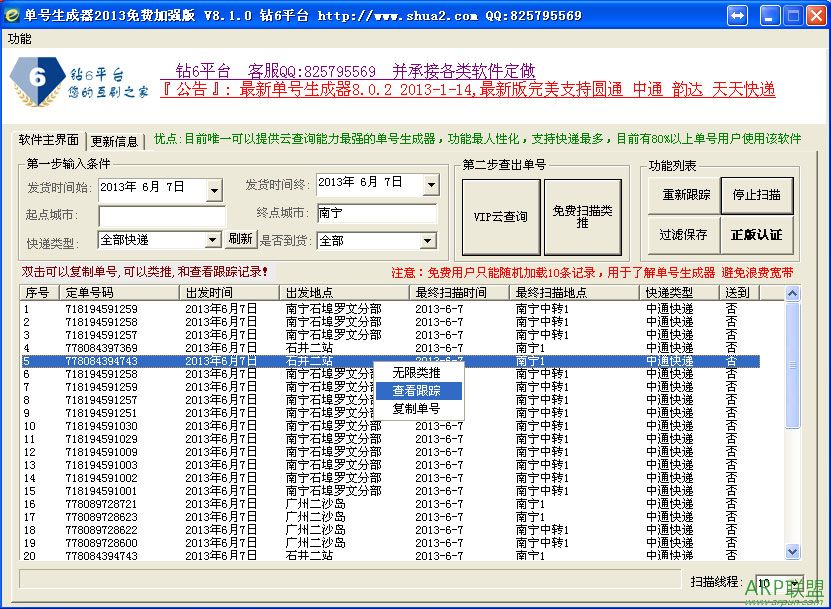Expand the 是否到货 combo box

(x=428, y=241)
